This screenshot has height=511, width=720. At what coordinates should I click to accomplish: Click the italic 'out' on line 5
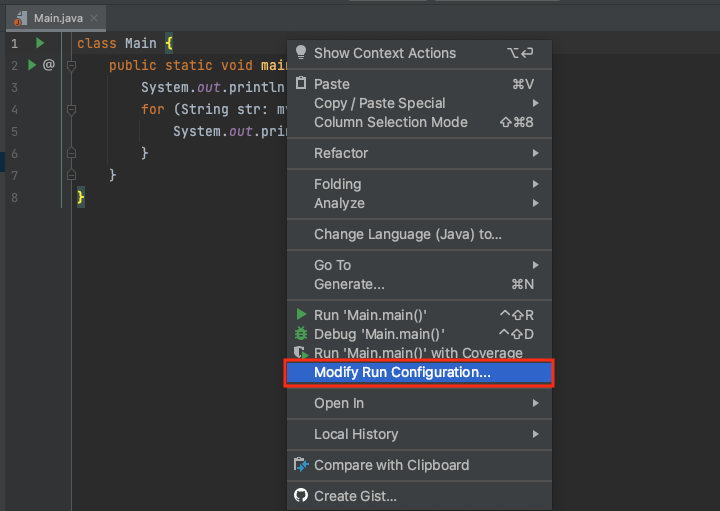241,131
